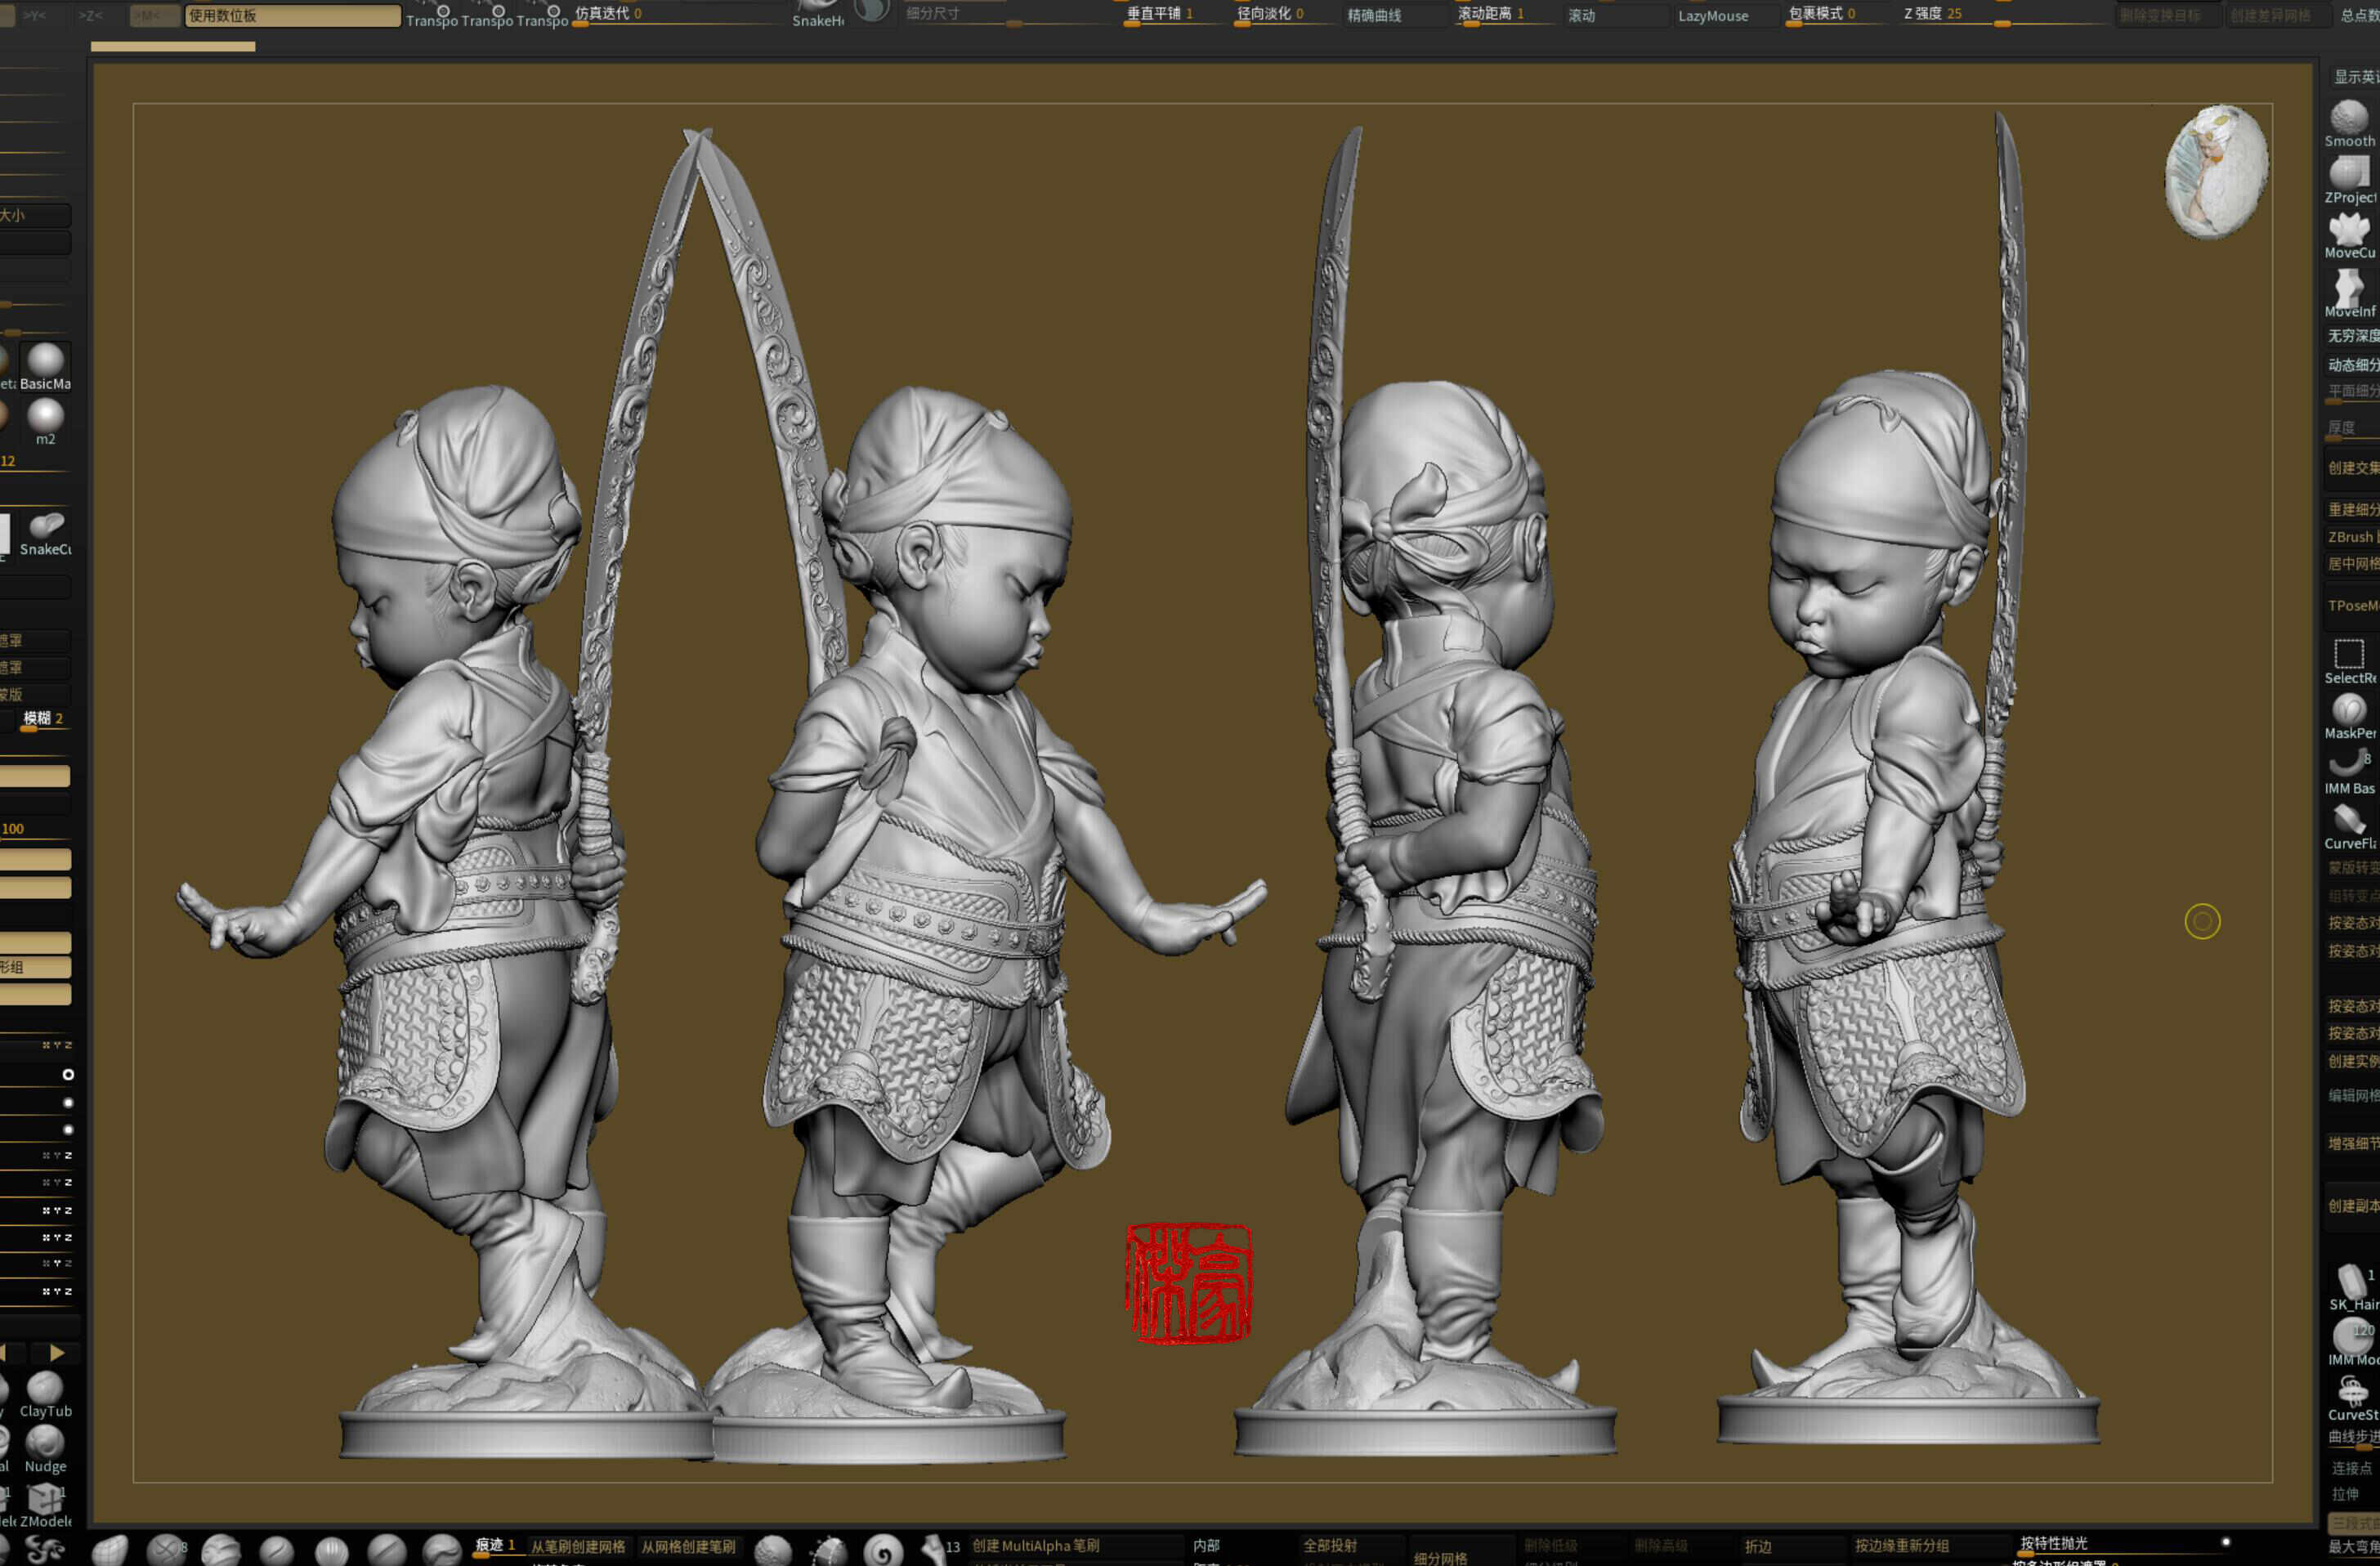Select the bottom shelf brush numbered 13

coord(938,1550)
